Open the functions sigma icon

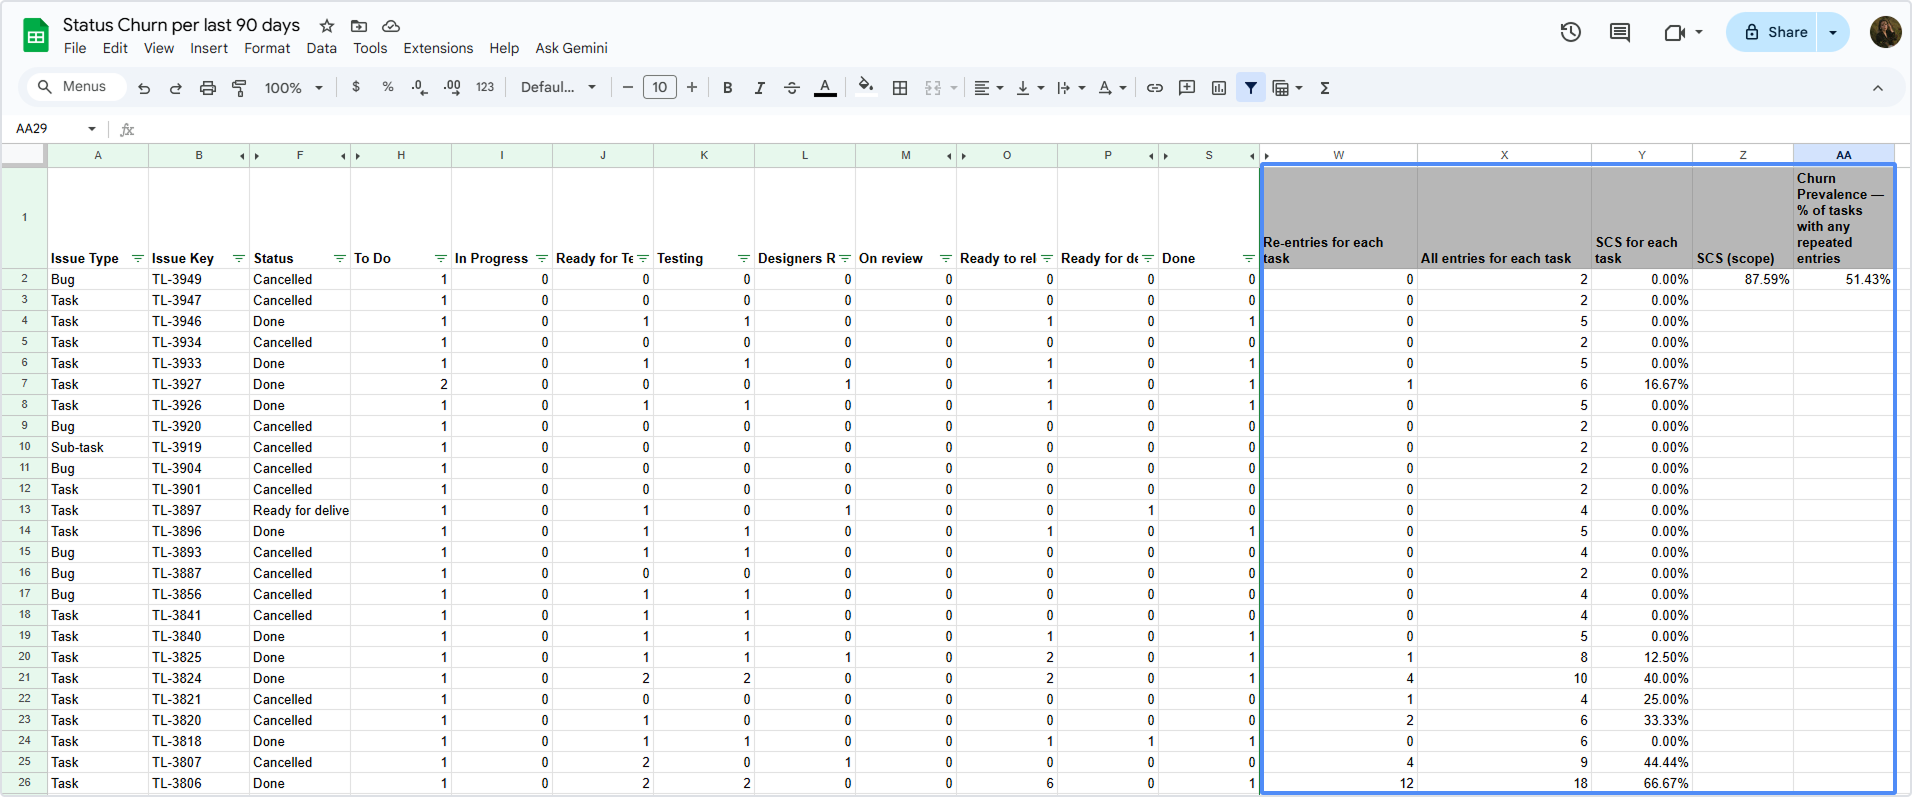coord(1325,88)
